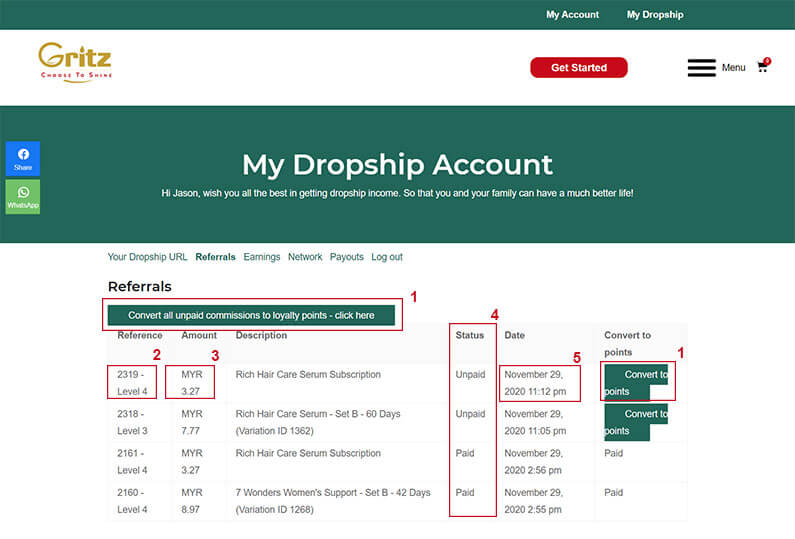Click Paid status of reference 2160
The width and height of the screenshot is (795, 539).
[465, 492]
